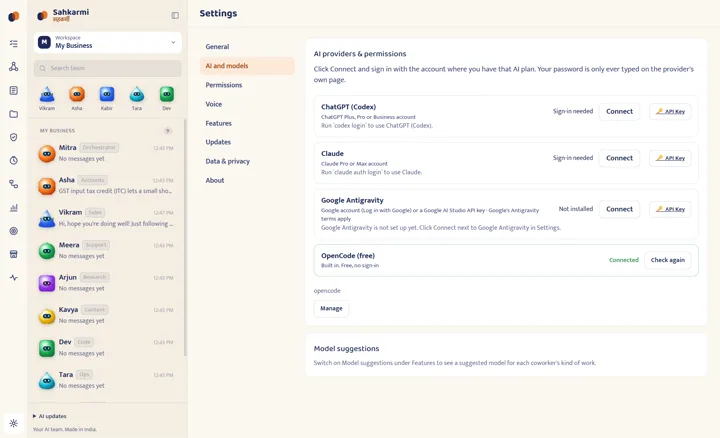720x438 pixels.
Task: Open Tara Ops chat row
Action: click(107, 380)
